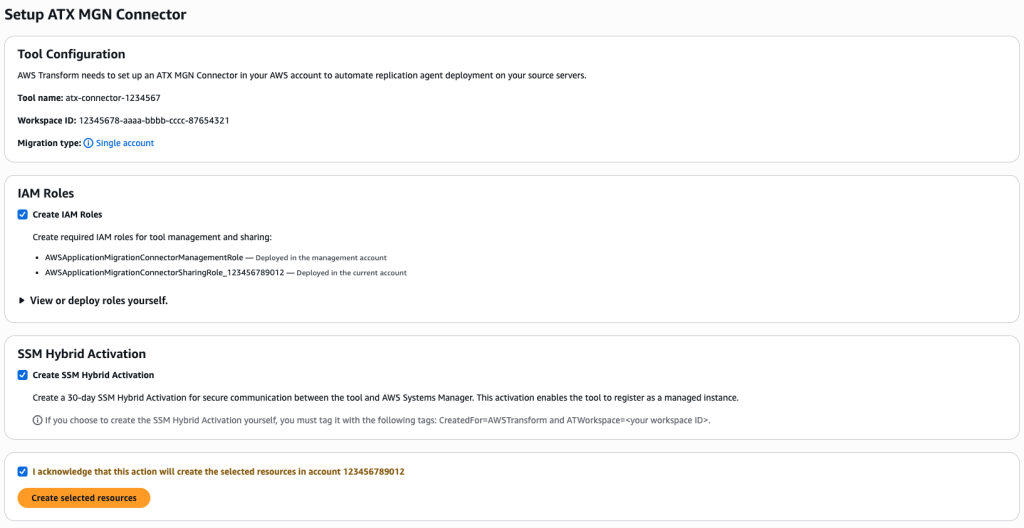Click the Create selected resources button

(84, 498)
